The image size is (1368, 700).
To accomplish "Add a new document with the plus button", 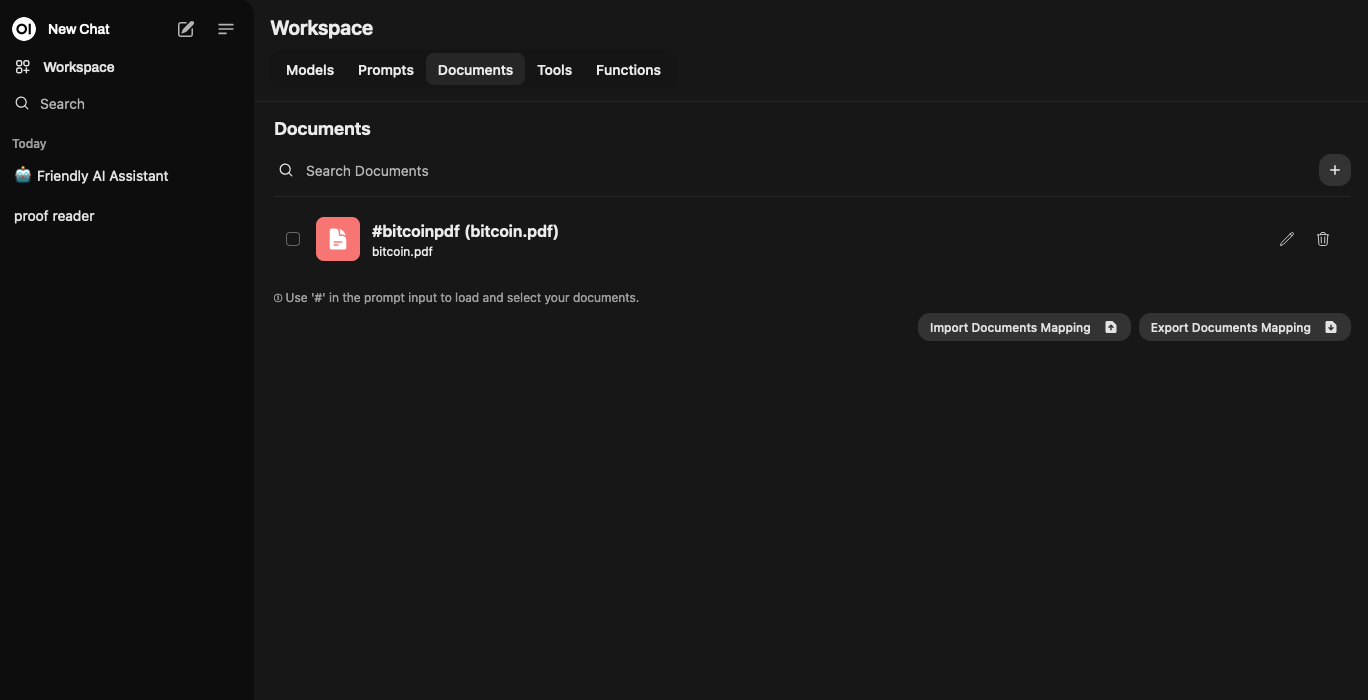I will coord(1335,170).
